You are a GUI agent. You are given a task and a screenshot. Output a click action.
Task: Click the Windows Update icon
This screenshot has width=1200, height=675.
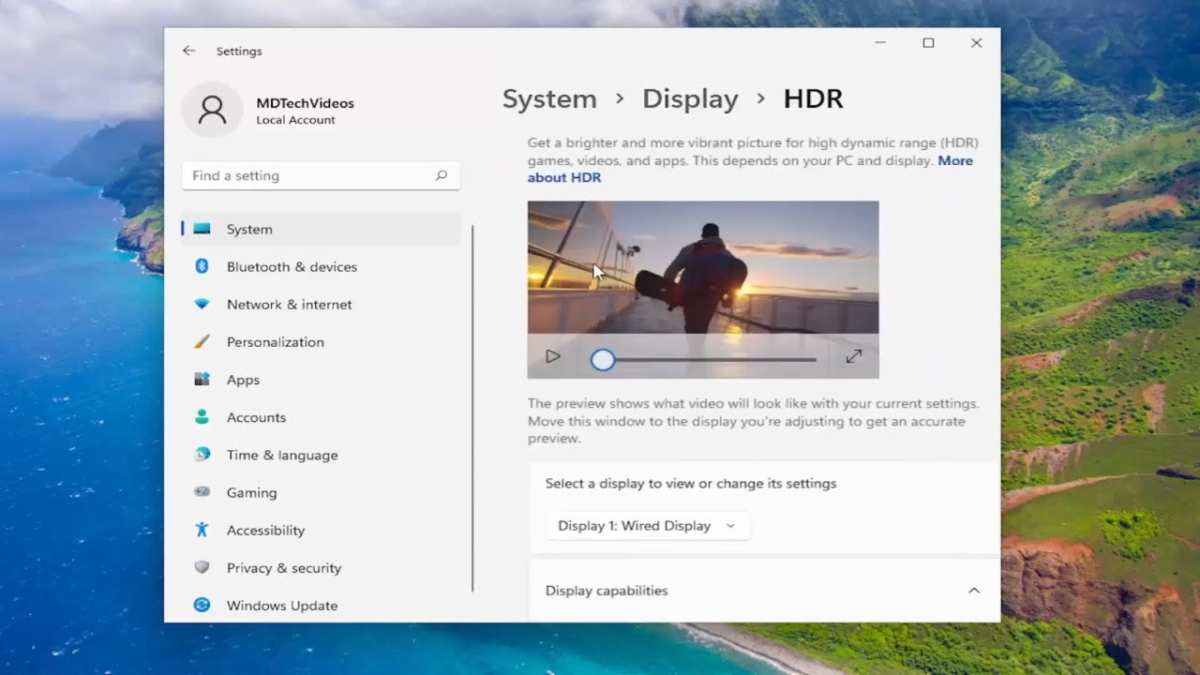(202, 605)
